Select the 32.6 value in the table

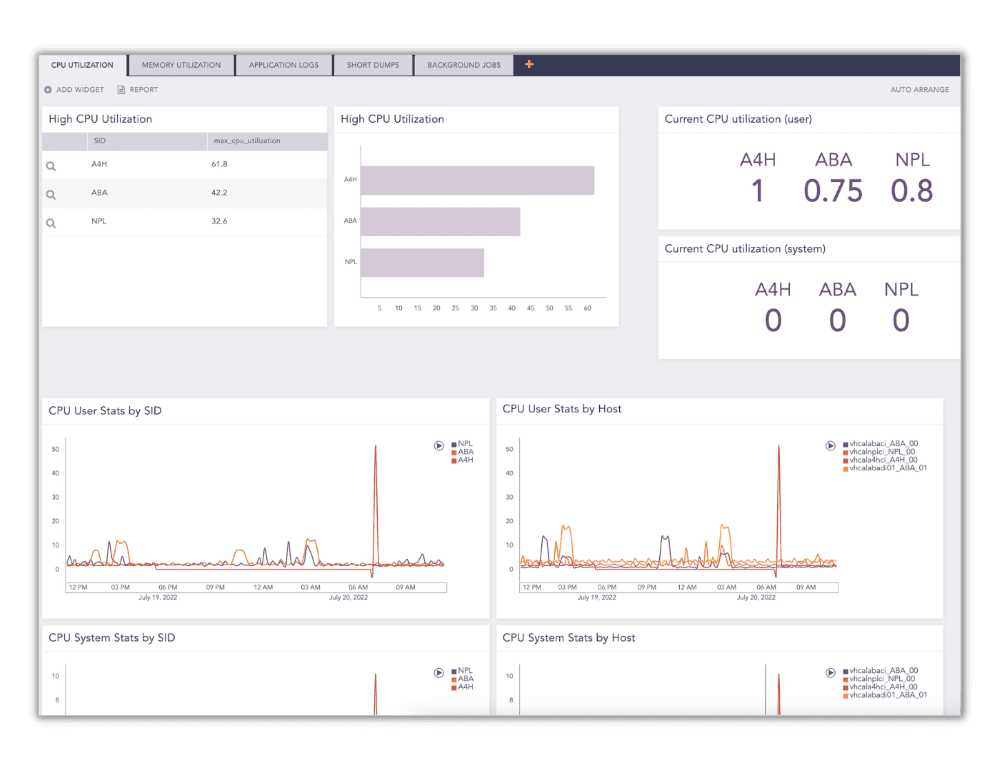pyautogui.click(x=219, y=221)
